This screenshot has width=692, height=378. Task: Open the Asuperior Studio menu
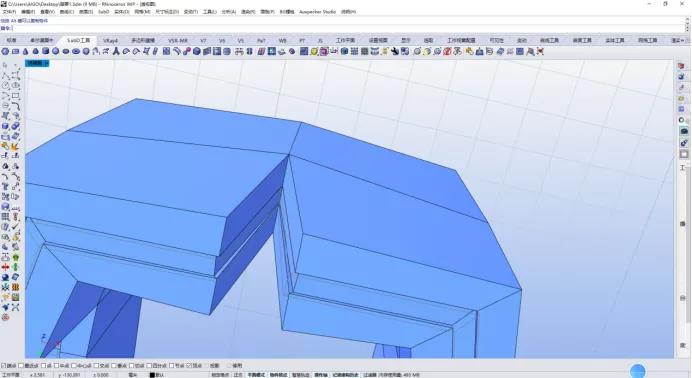click(x=317, y=12)
